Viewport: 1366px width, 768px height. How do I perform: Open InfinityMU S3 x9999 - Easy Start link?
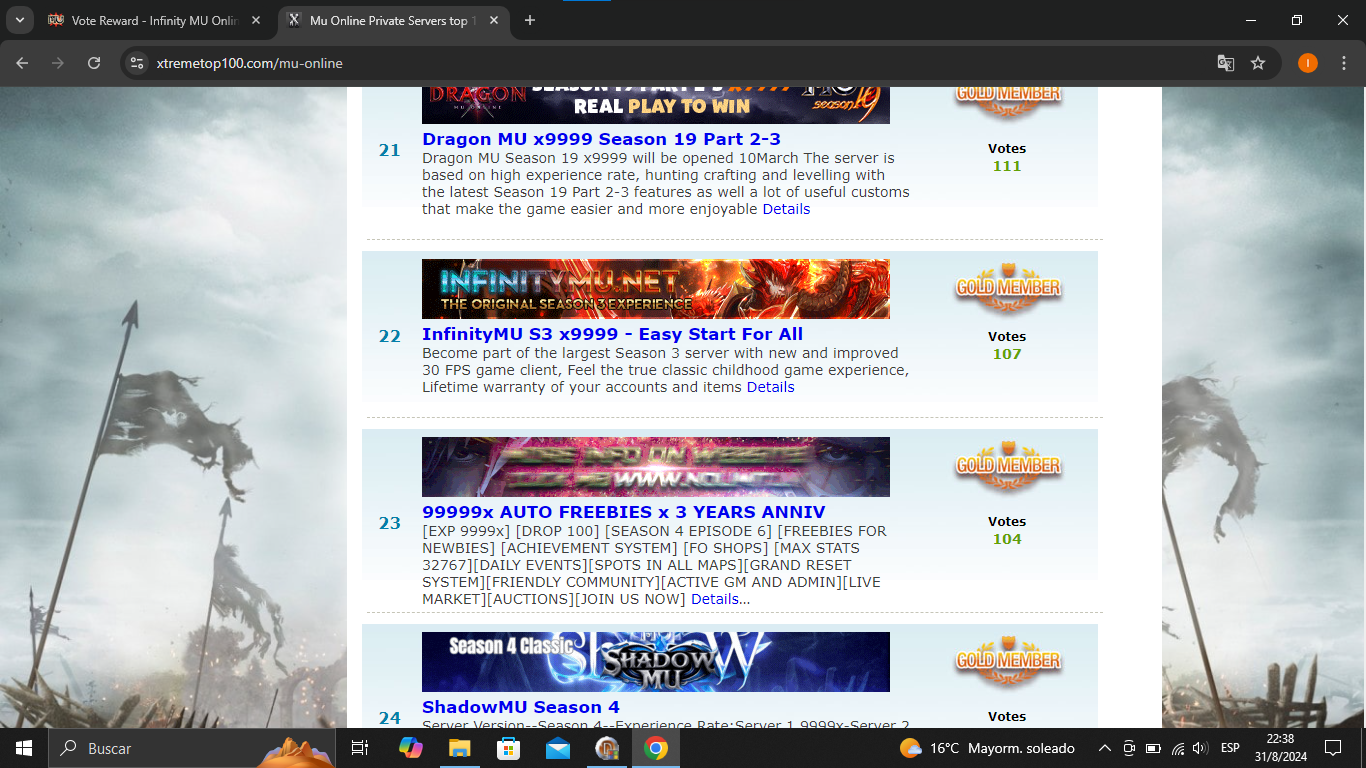point(612,334)
